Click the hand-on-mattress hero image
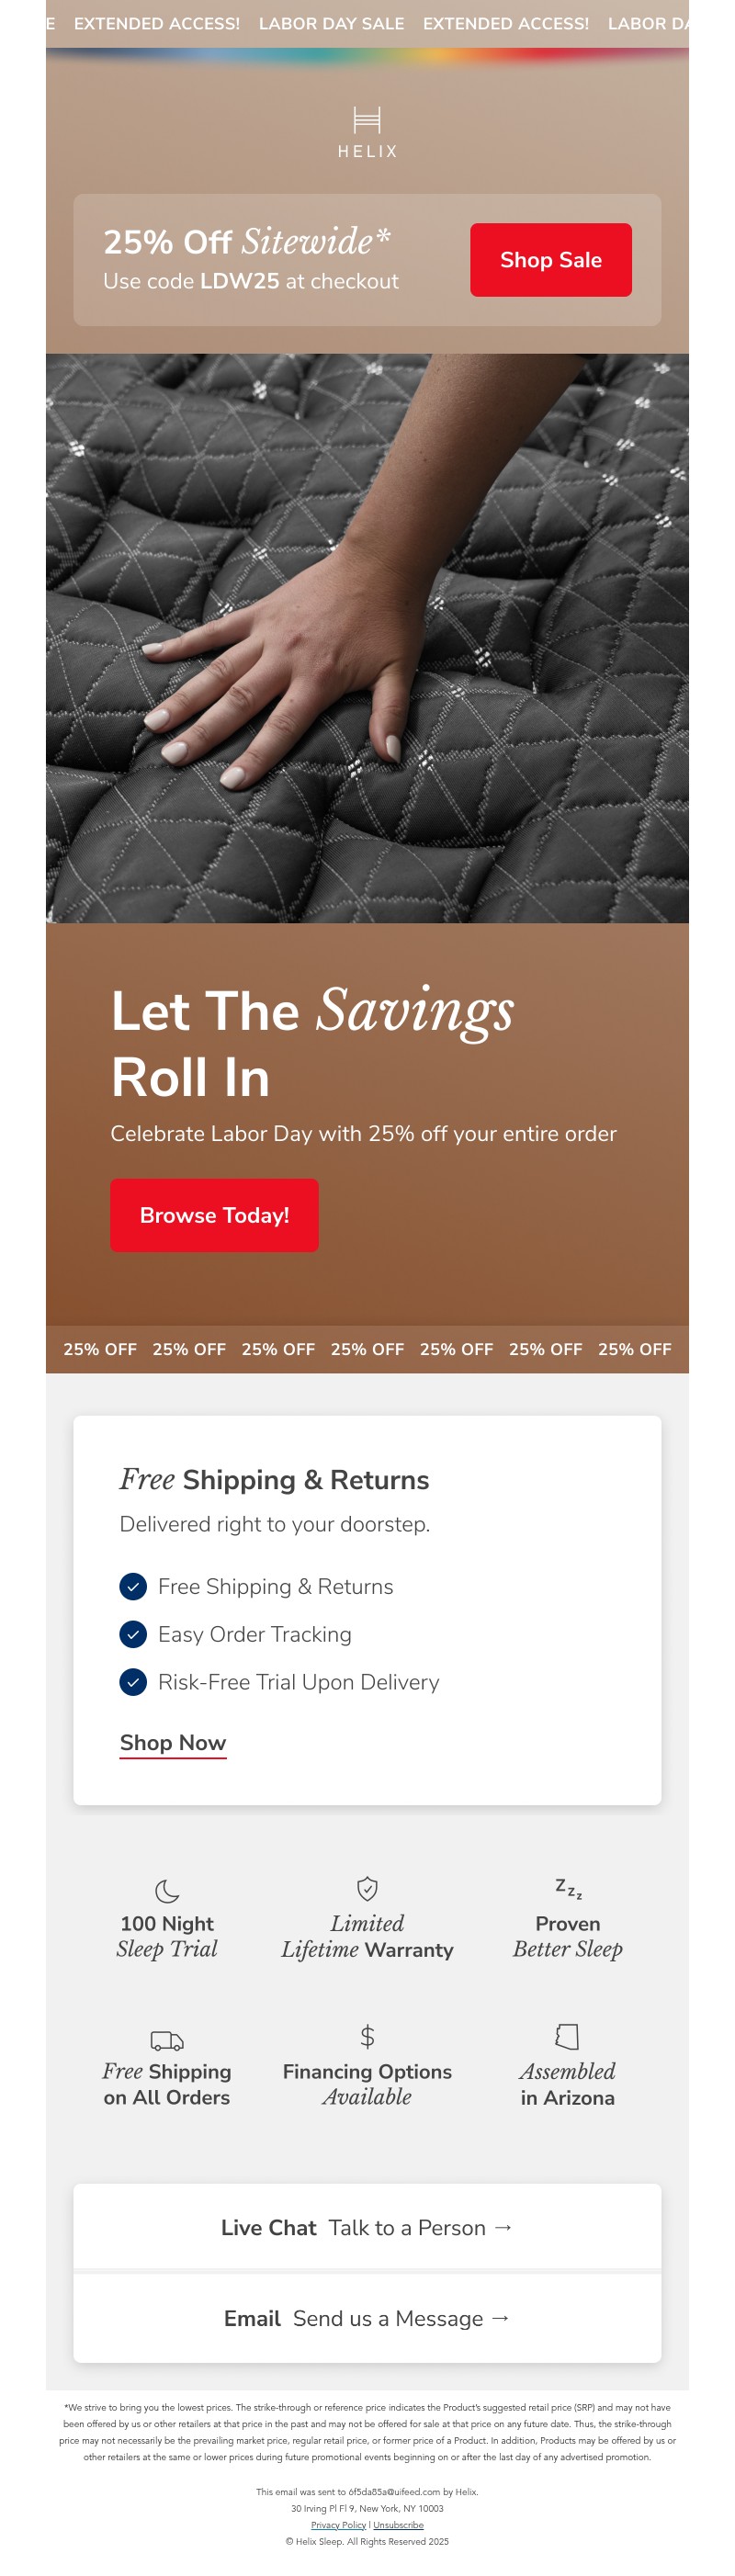Screen dimensions: 735x2576 (x=367, y=638)
